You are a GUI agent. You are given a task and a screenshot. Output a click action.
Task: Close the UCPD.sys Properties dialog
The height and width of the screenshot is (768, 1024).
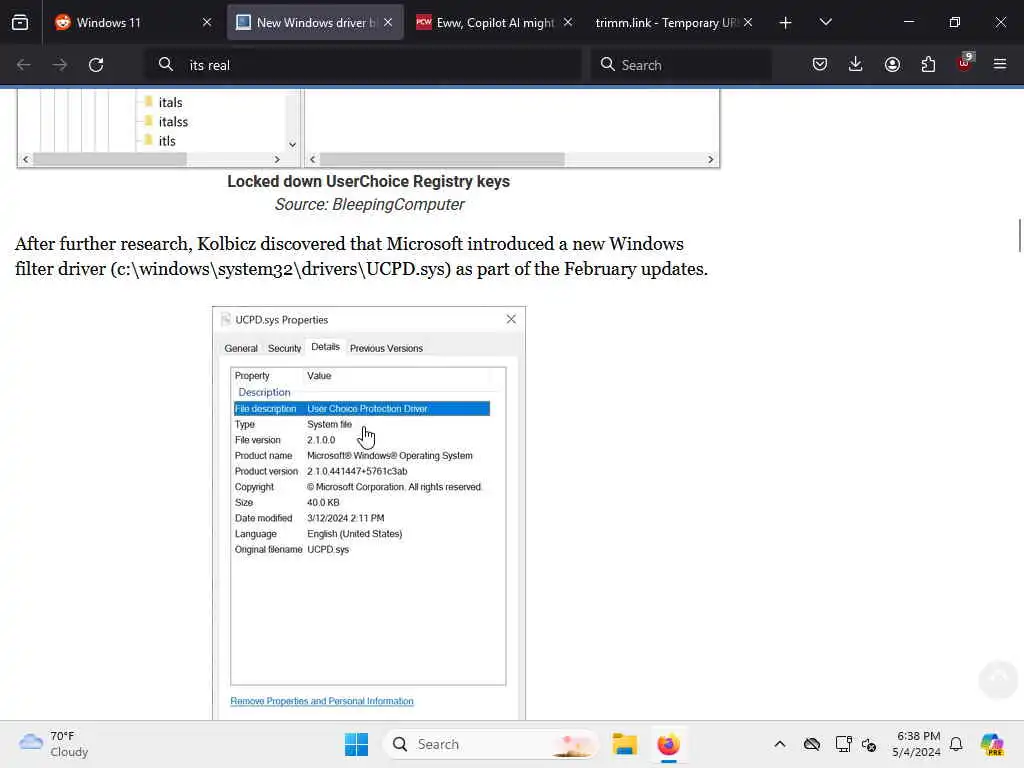[x=511, y=319]
